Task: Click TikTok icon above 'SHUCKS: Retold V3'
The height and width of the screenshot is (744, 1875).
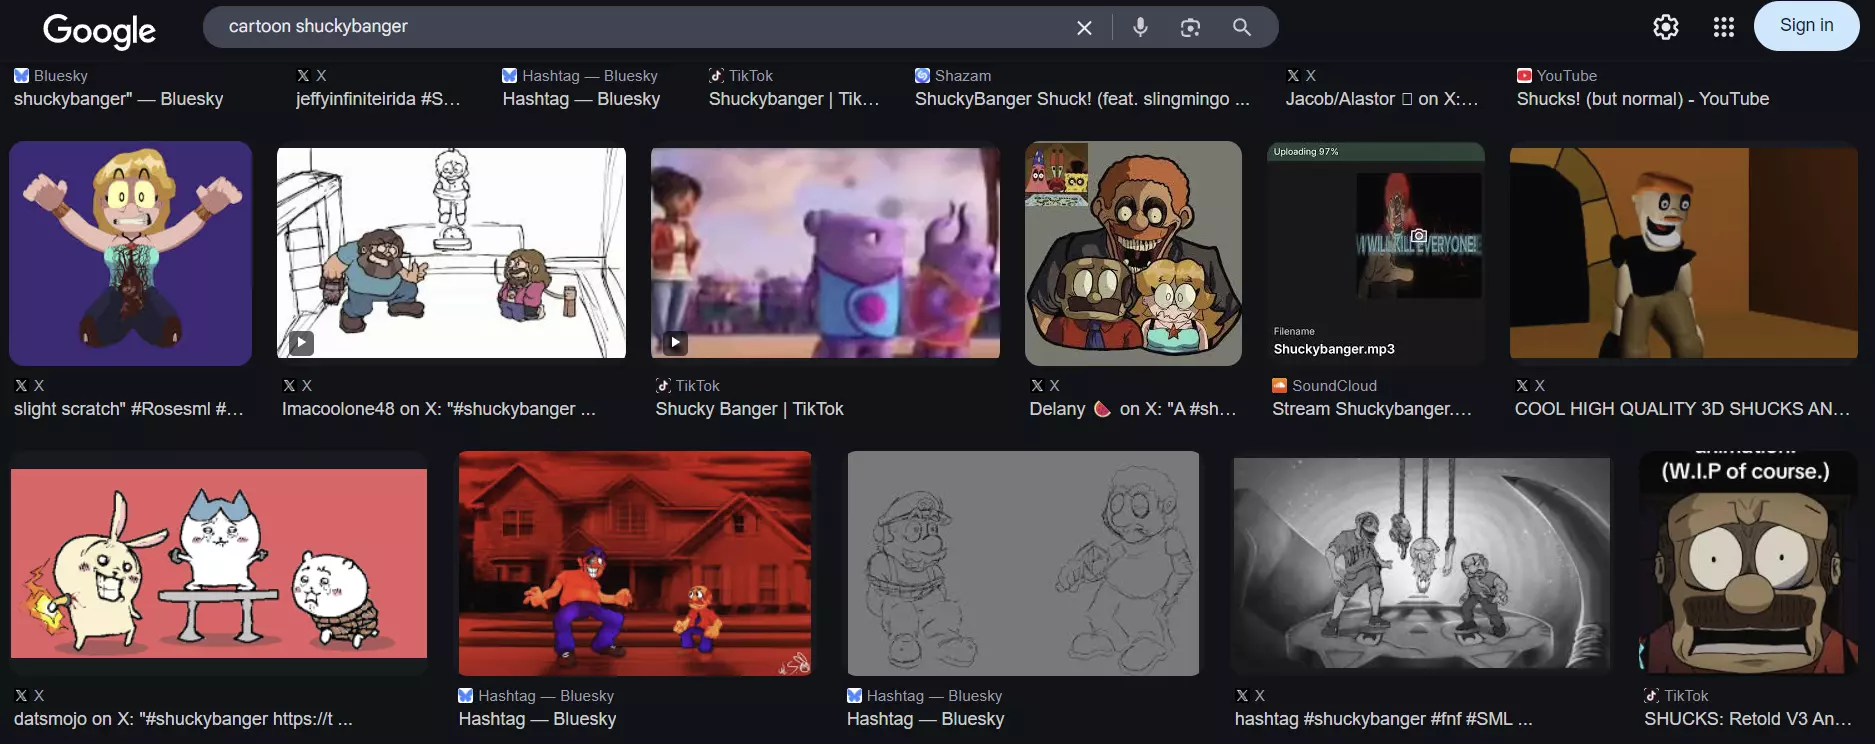Action: [x=1652, y=695]
